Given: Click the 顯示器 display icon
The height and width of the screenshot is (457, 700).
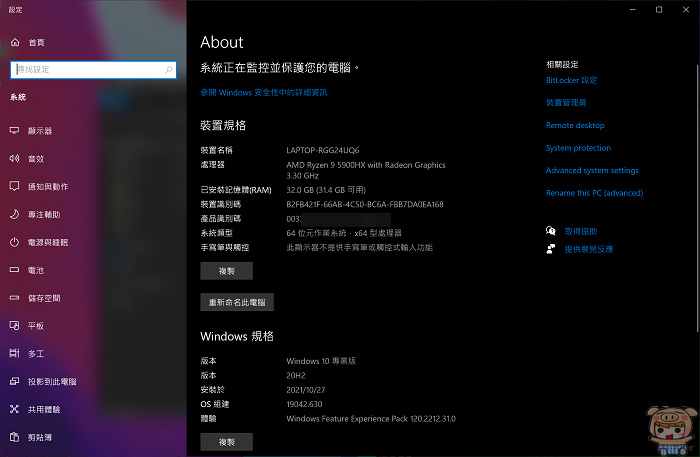Looking at the screenshot, I should pyautogui.click(x=14, y=131).
